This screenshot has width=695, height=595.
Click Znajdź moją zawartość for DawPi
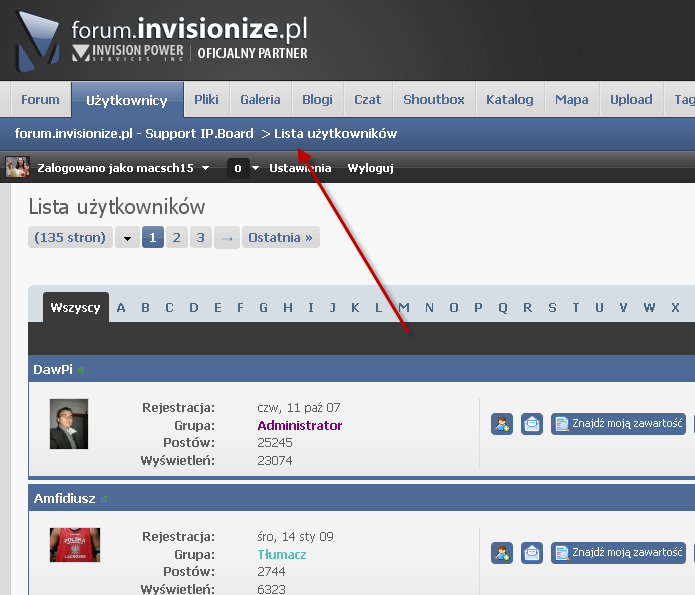coord(618,424)
